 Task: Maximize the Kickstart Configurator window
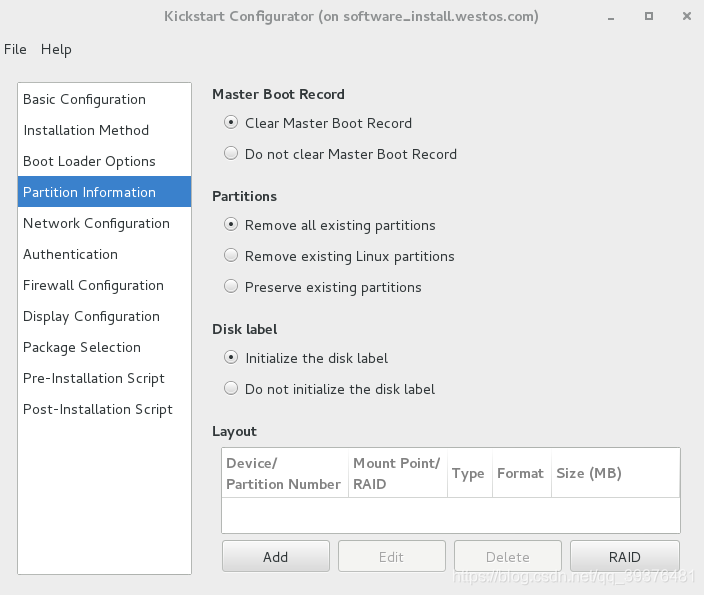[649, 16]
